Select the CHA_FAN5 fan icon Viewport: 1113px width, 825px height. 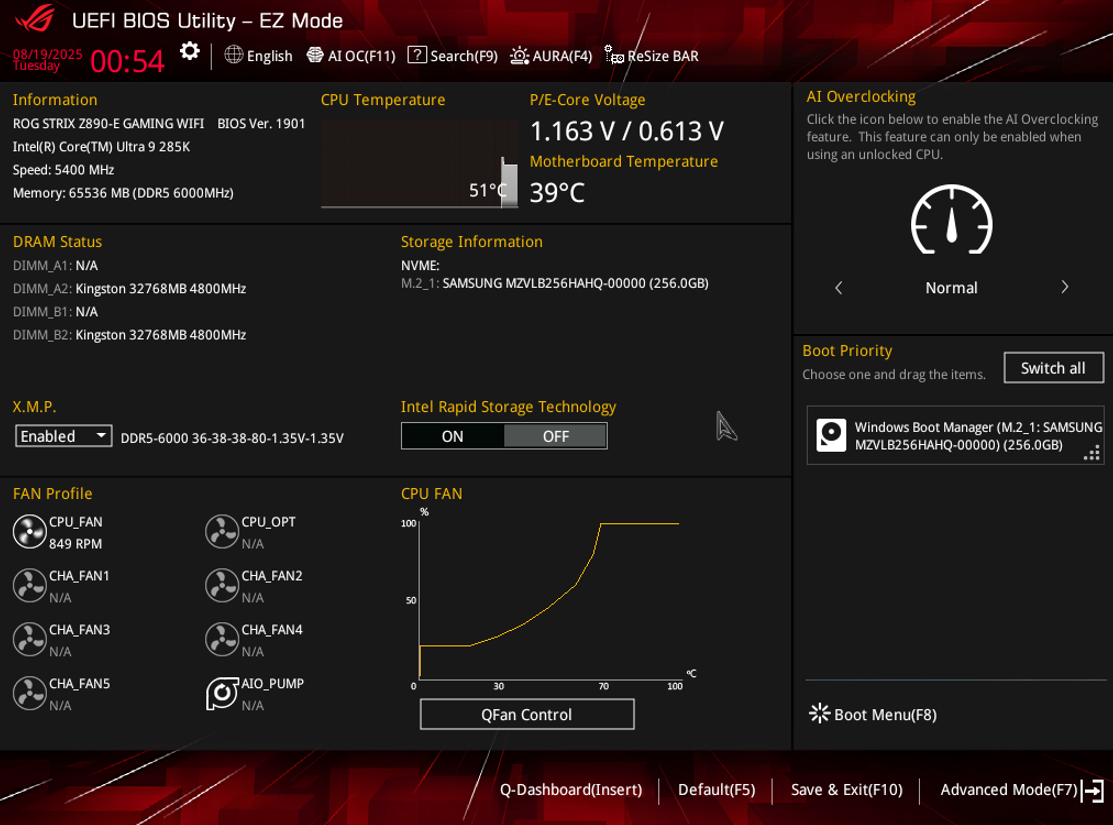[30, 694]
